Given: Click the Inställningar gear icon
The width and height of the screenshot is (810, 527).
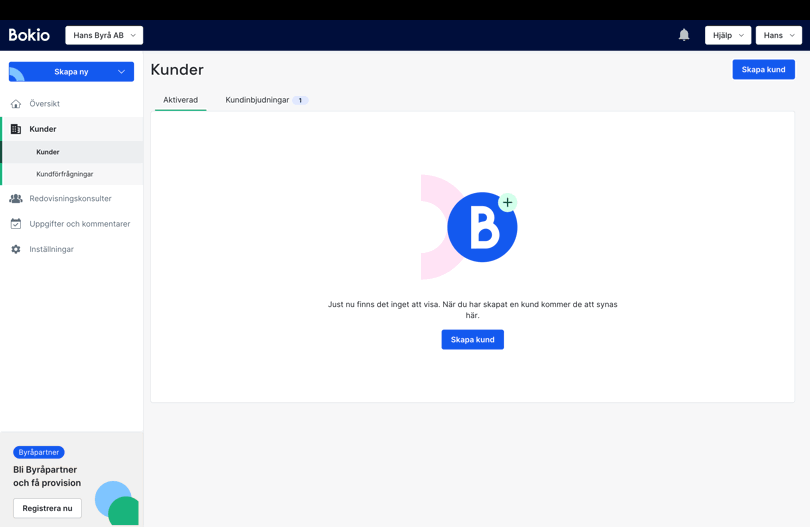Looking at the screenshot, I should [16, 249].
